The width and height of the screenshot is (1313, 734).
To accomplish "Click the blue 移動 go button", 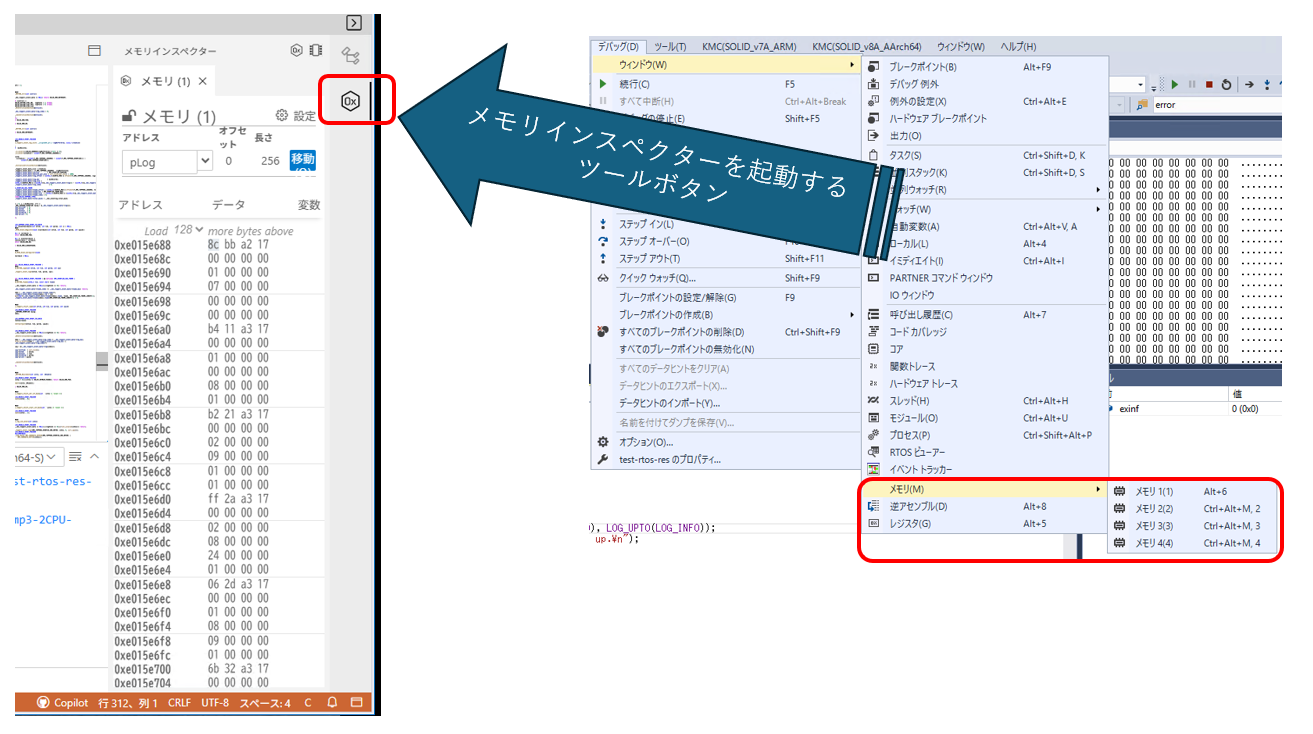I will click(x=302, y=160).
